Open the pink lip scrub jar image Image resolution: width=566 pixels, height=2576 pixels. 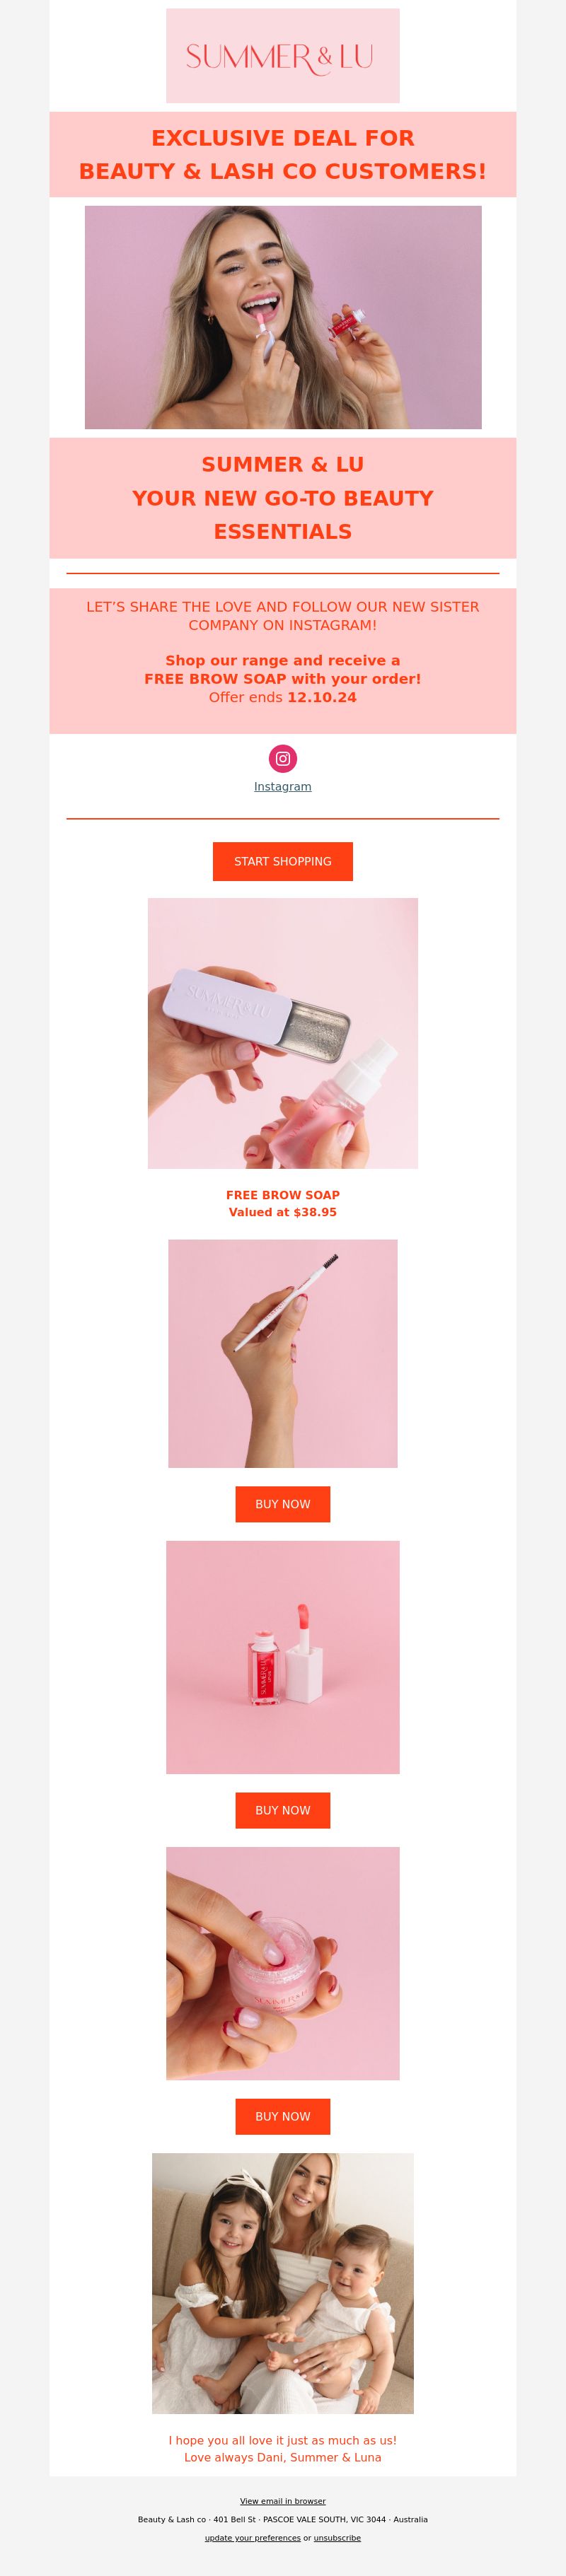pos(283,1963)
